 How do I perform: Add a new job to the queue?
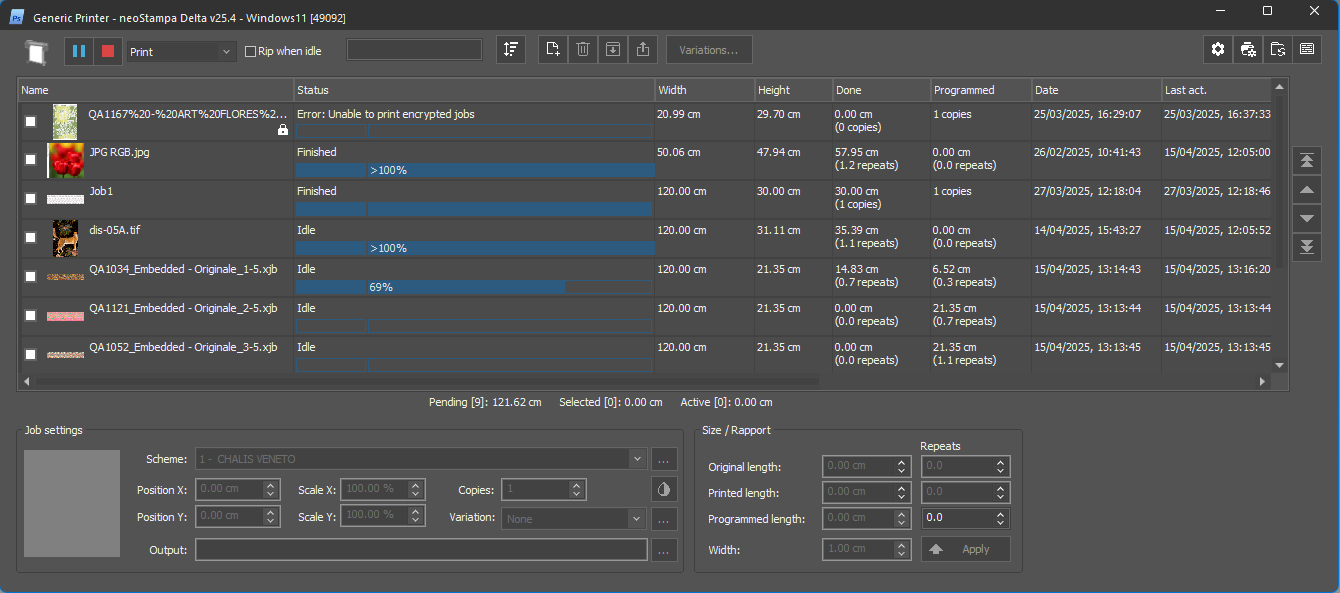pyautogui.click(x=554, y=50)
